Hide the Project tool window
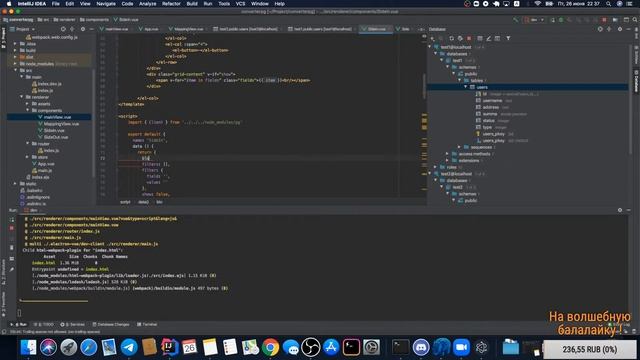This screenshot has height=360, width=640. (91, 29)
